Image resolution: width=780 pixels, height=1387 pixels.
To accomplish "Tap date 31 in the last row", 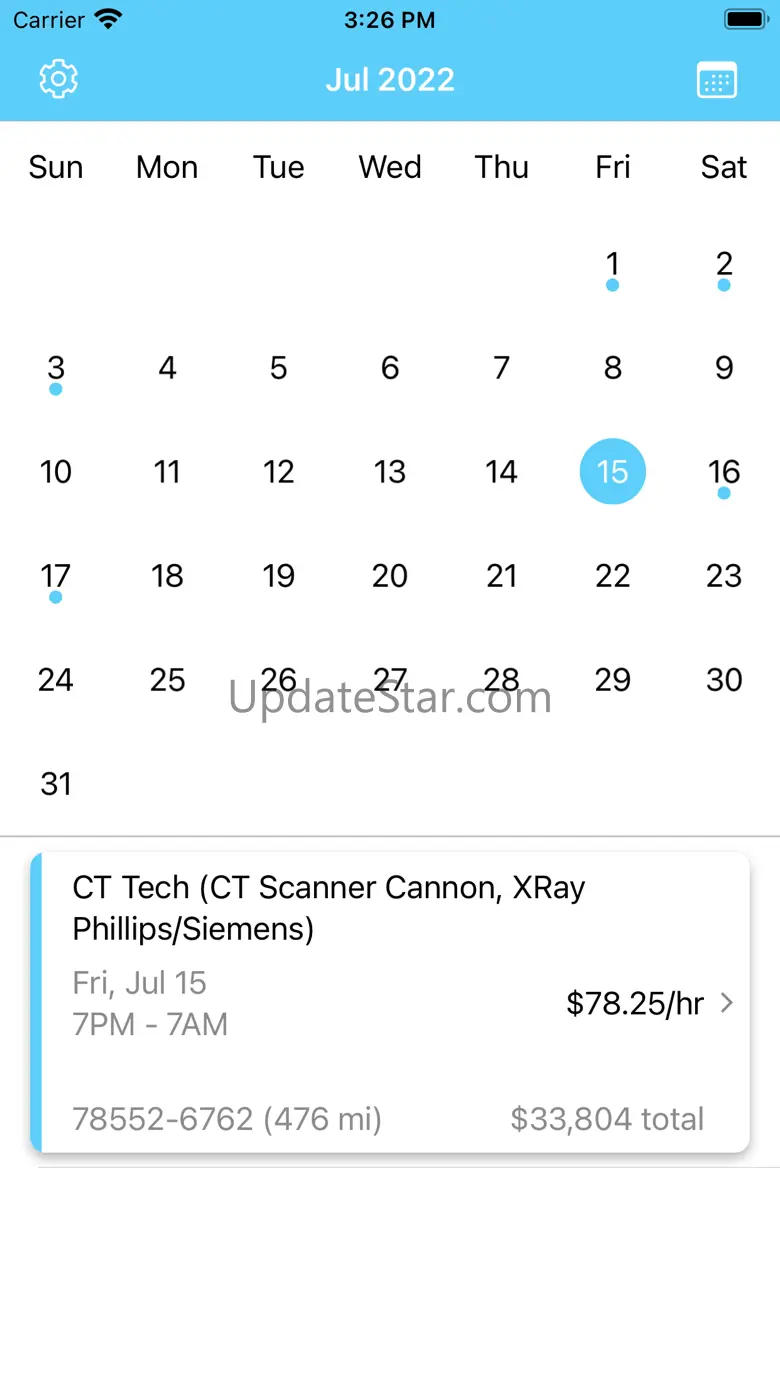I will [56, 784].
